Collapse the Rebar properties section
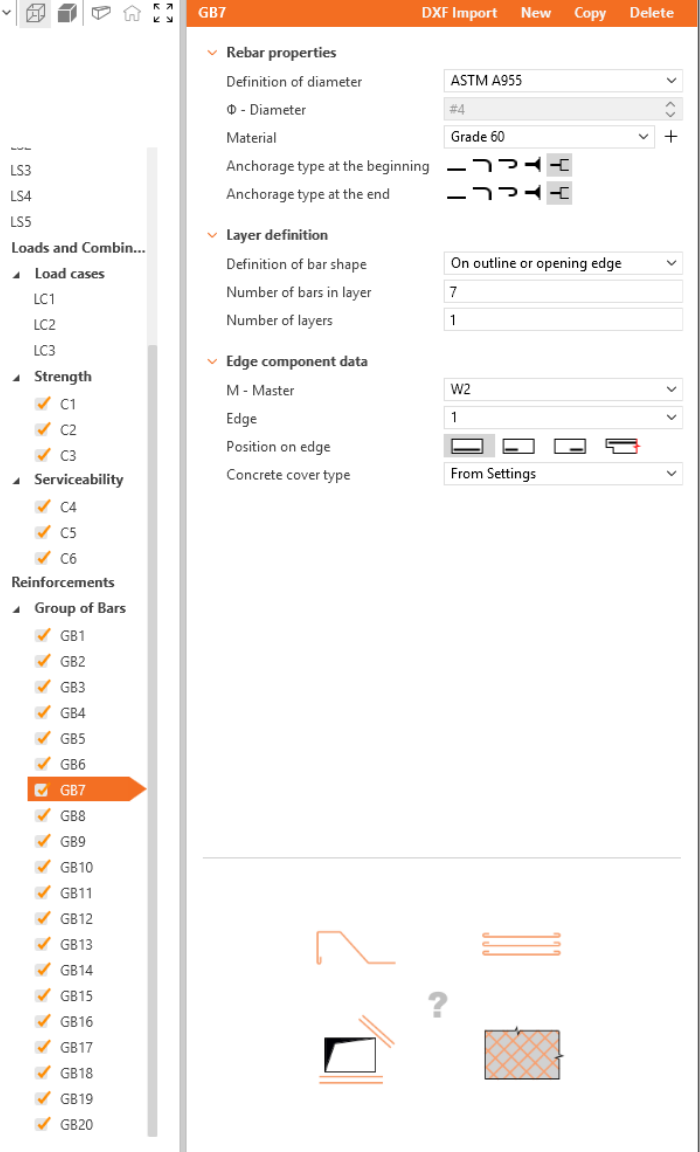Viewport: 700px width, 1152px height. [211, 53]
